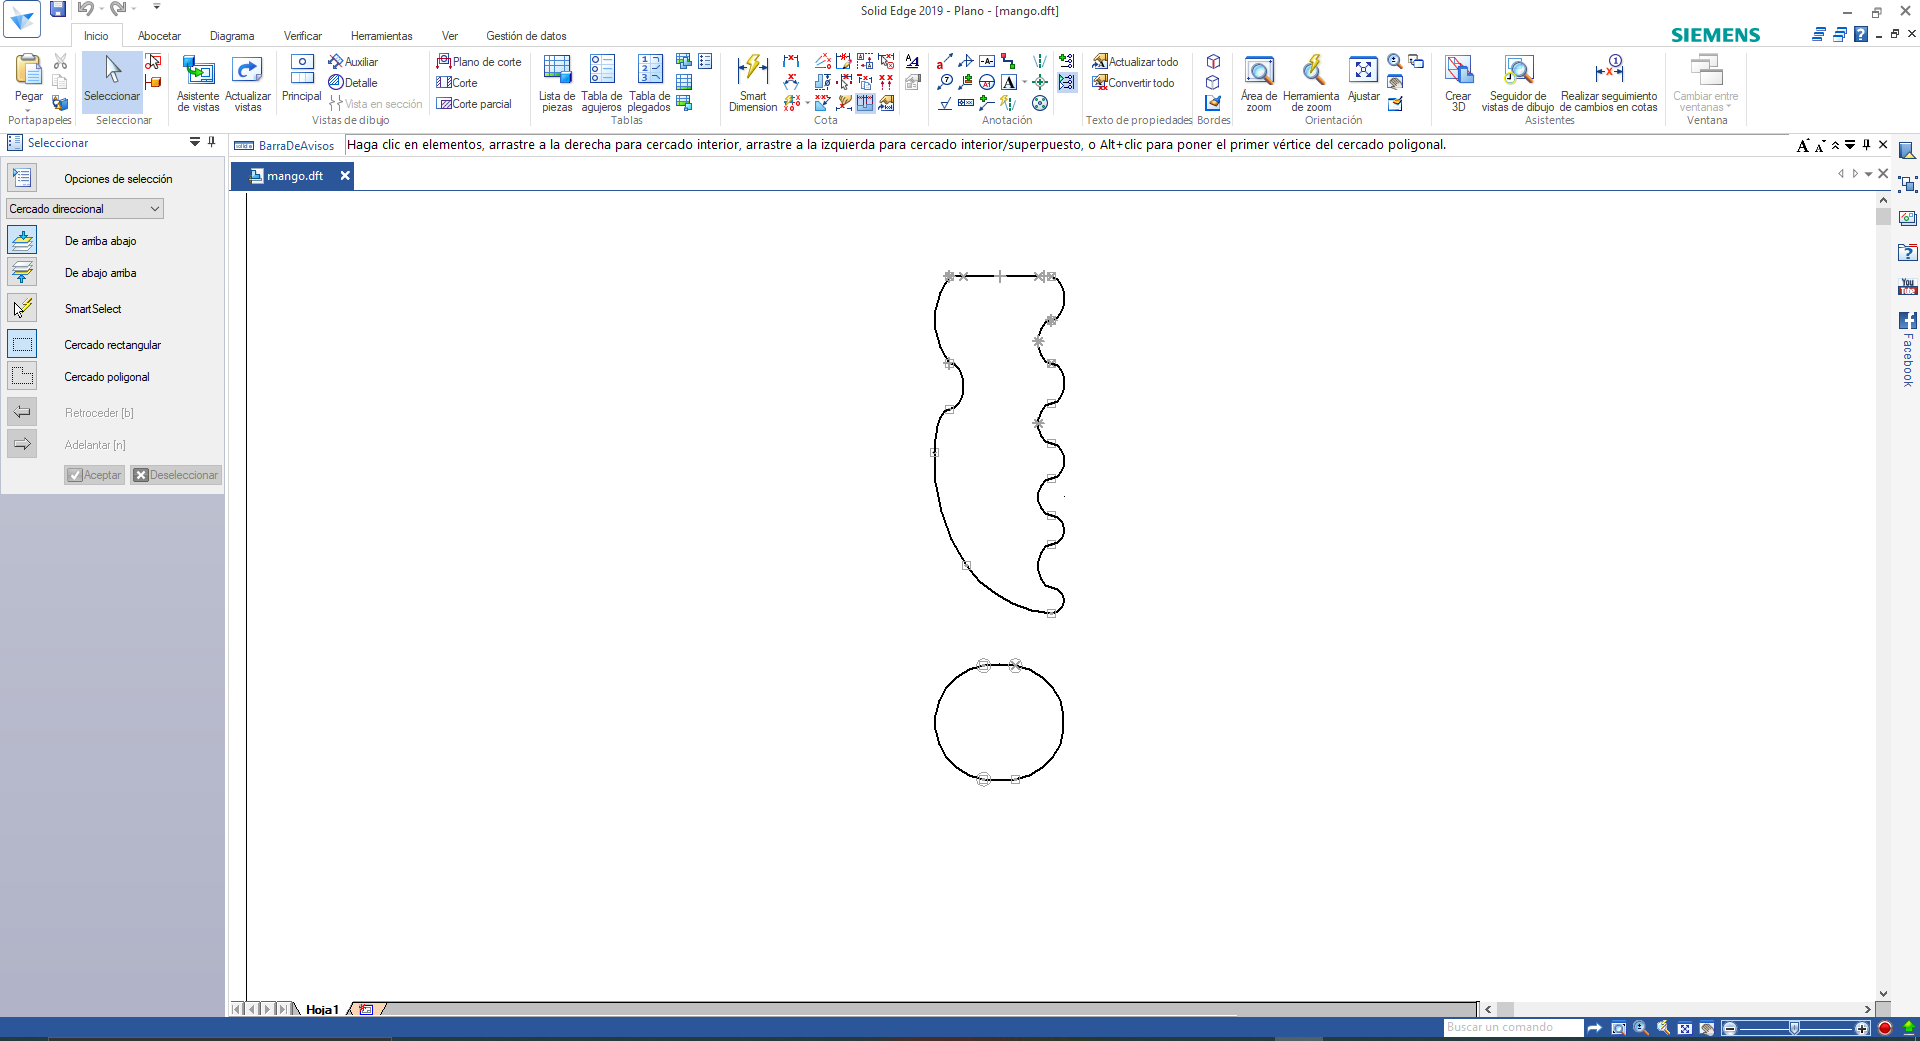1920x1041 pixels.
Task: Insert a Lista de piezas table
Action: [x=557, y=84]
